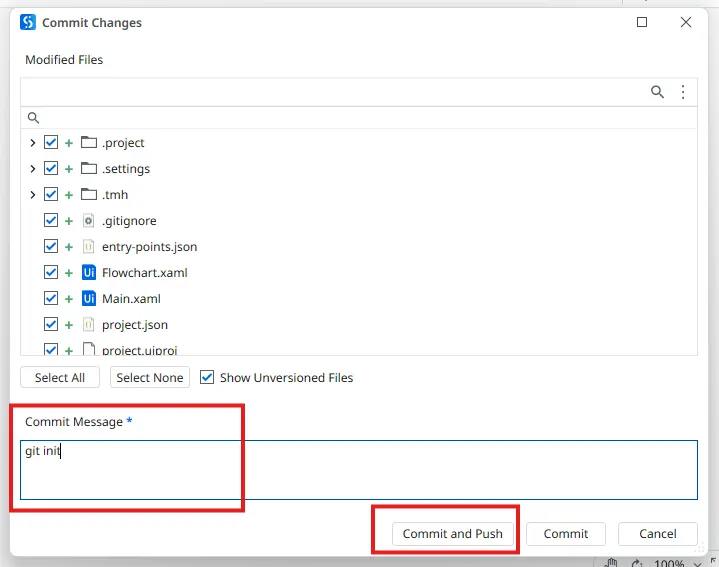This screenshot has width=719, height=567.
Task: Click into the Commit Message text box
Action: [x=360, y=470]
